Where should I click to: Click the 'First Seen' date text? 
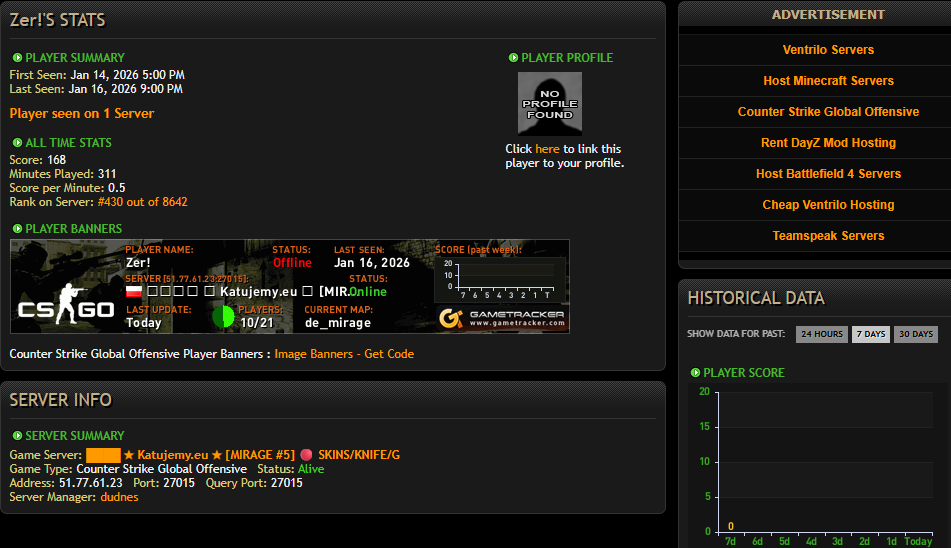pos(97,75)
